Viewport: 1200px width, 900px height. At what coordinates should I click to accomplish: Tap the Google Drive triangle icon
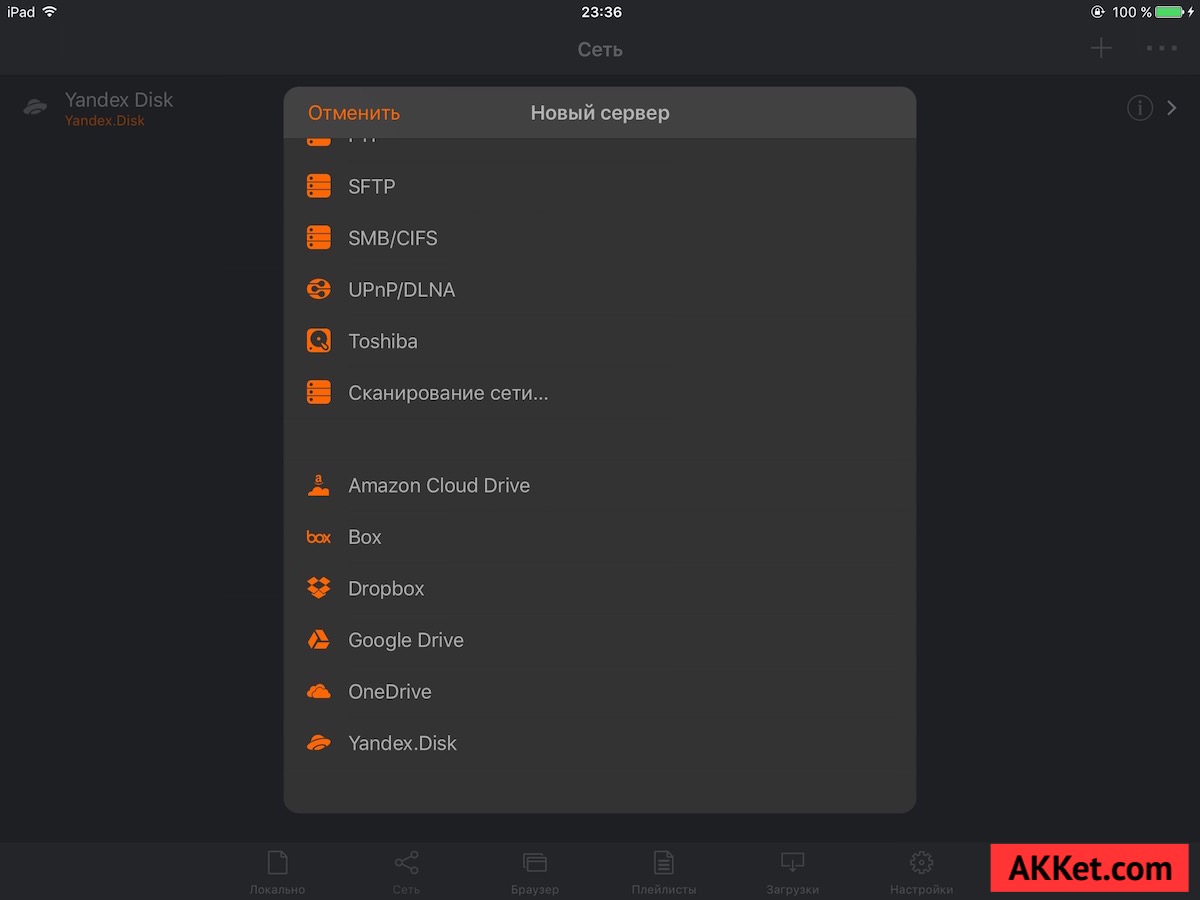(x=318, y=640)
